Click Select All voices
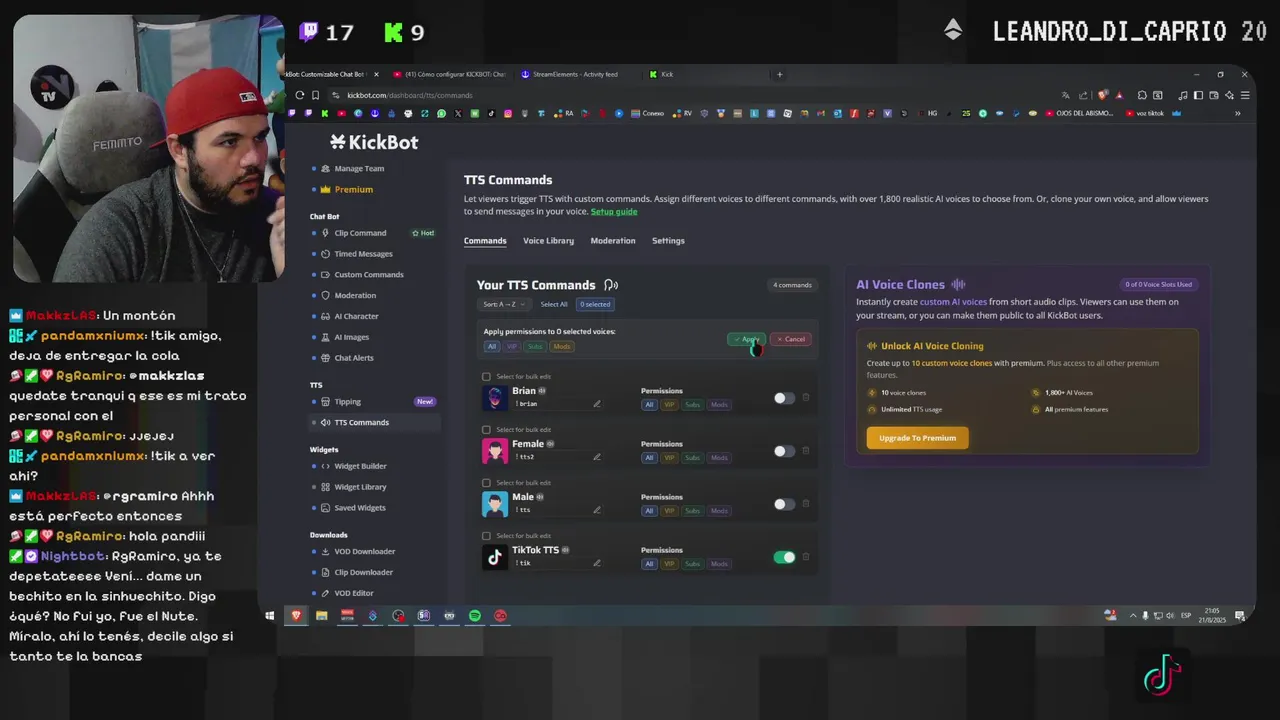1280x720 pixels. pos(554,304)
